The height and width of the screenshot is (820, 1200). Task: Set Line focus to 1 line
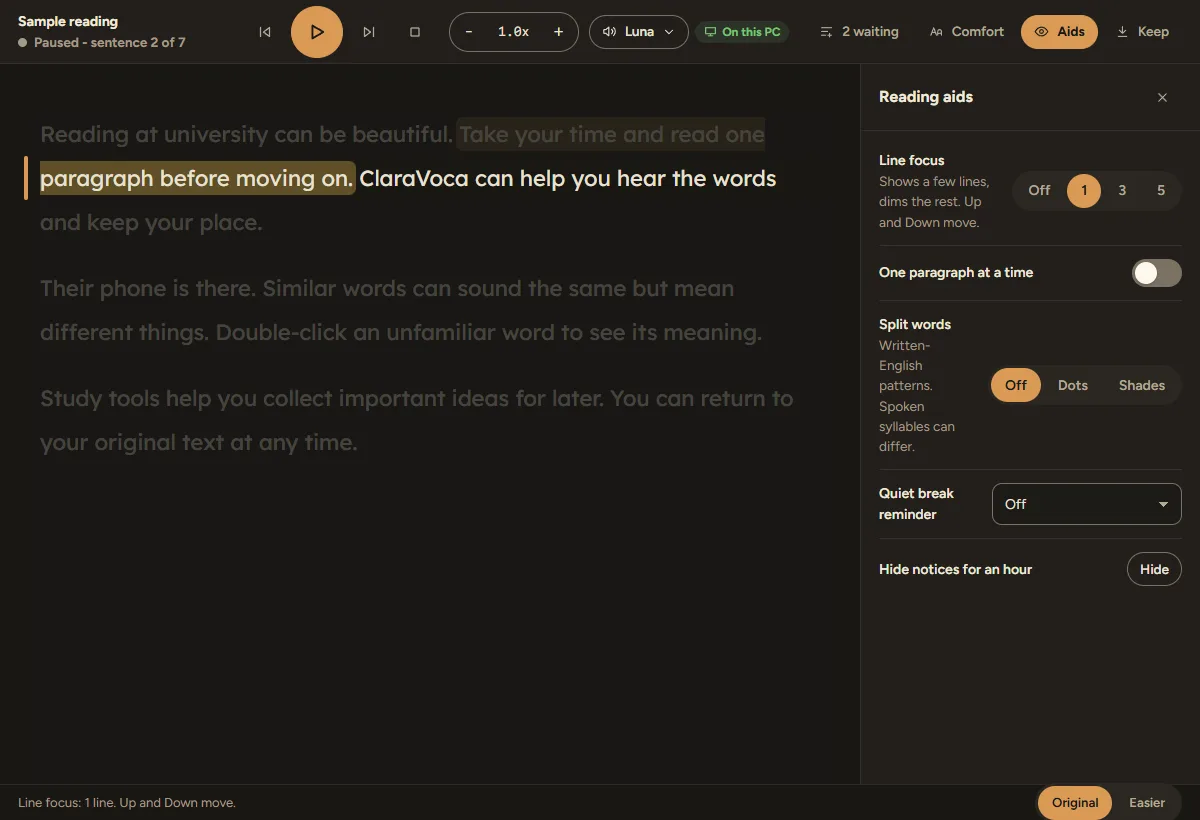point(1084,190)
